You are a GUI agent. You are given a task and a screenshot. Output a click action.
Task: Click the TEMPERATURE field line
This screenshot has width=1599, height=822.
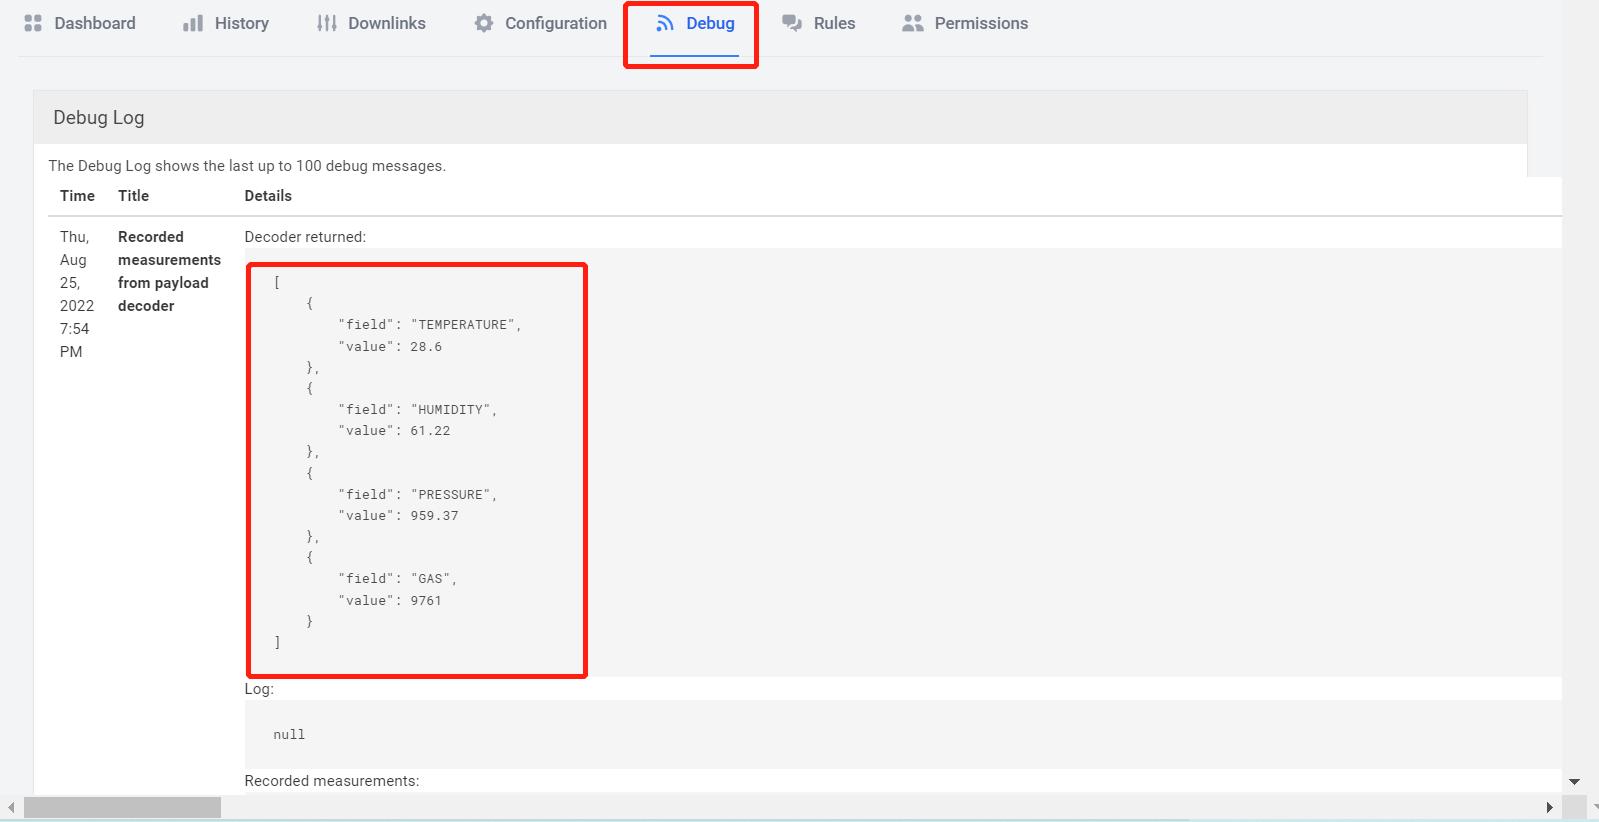[430, 325]
